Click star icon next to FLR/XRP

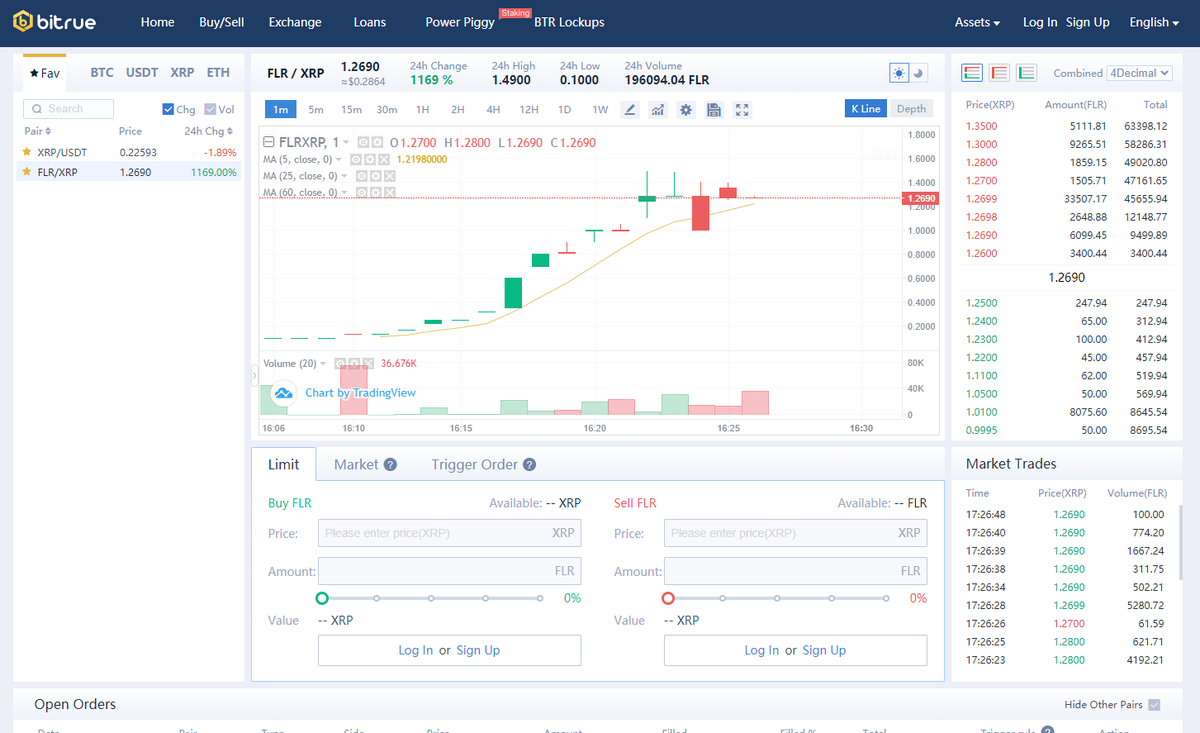click(x=27, y=172)
